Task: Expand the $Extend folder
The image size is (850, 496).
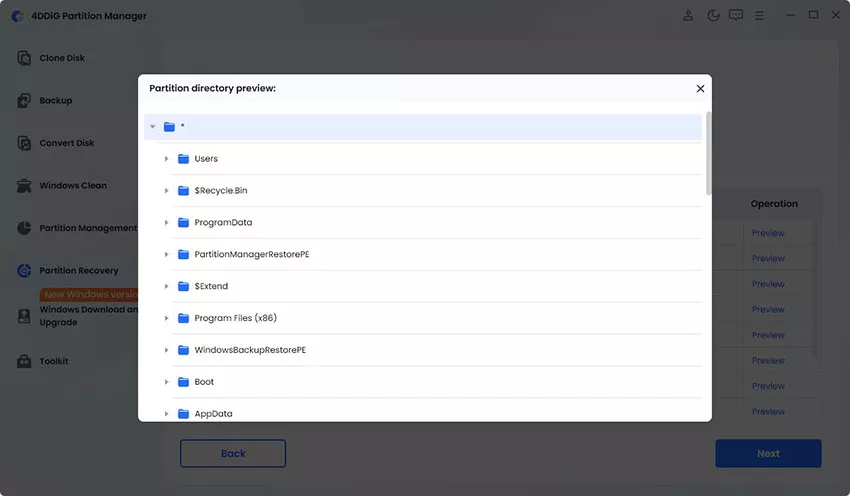Action: (x=166, y=286)
